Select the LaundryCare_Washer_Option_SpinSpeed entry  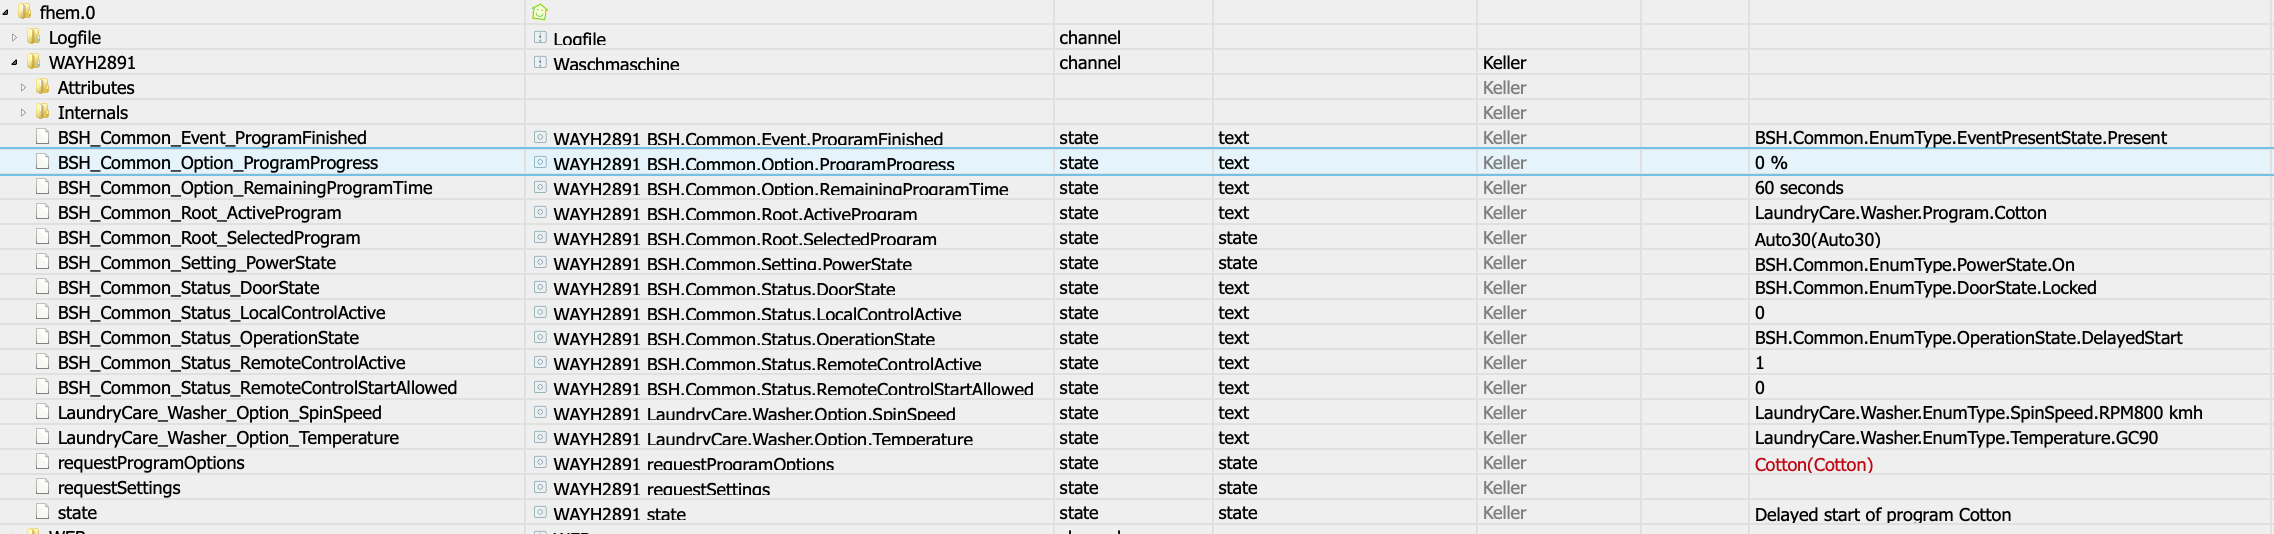tap(219, 413)
